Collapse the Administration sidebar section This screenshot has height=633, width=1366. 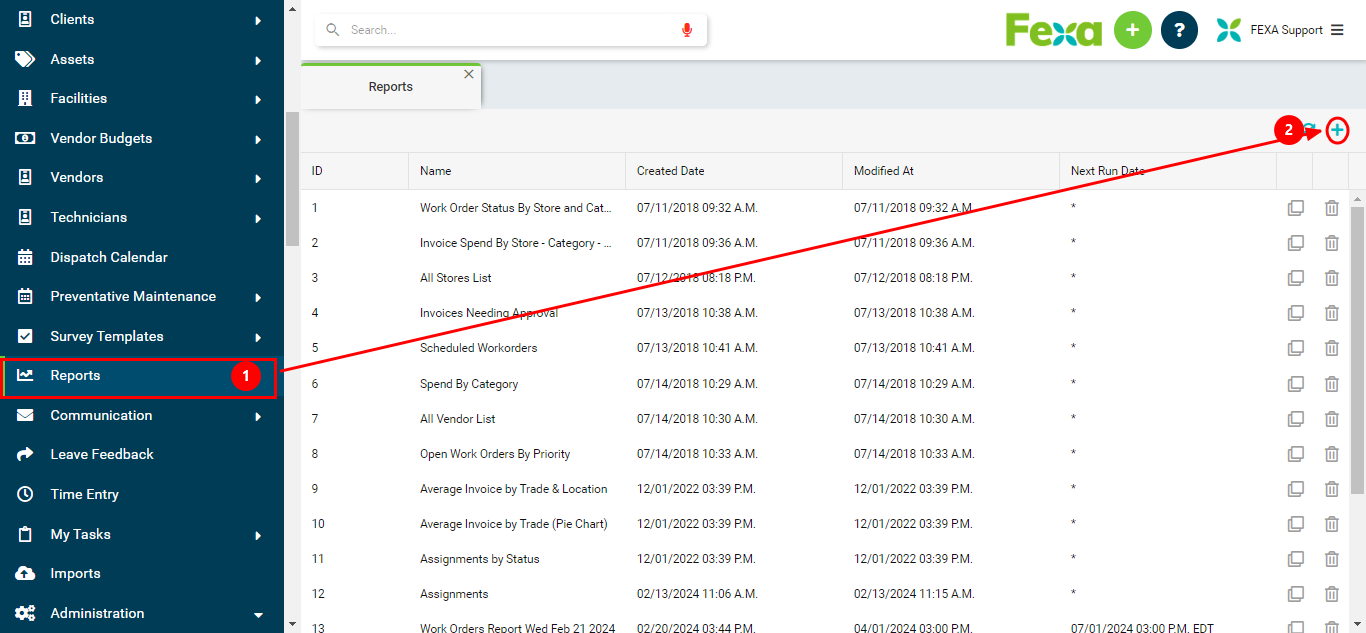(258, 614)
